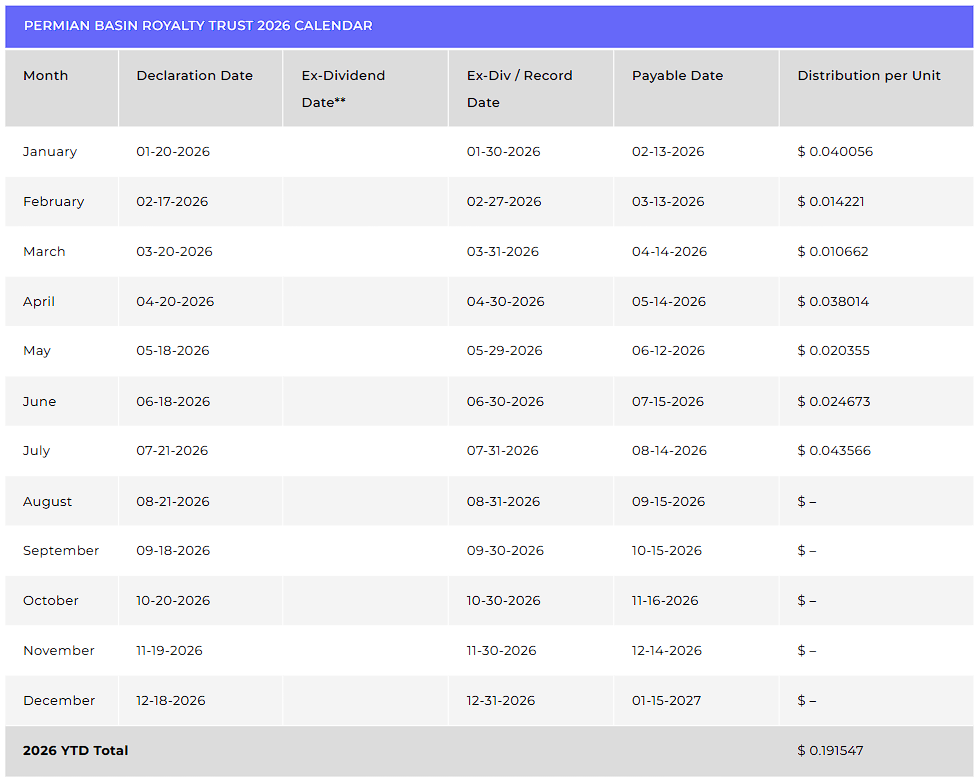Viewport: 980px width, 784px height.
Task: Select declaration date 06-18-2026
Action: 173,402
